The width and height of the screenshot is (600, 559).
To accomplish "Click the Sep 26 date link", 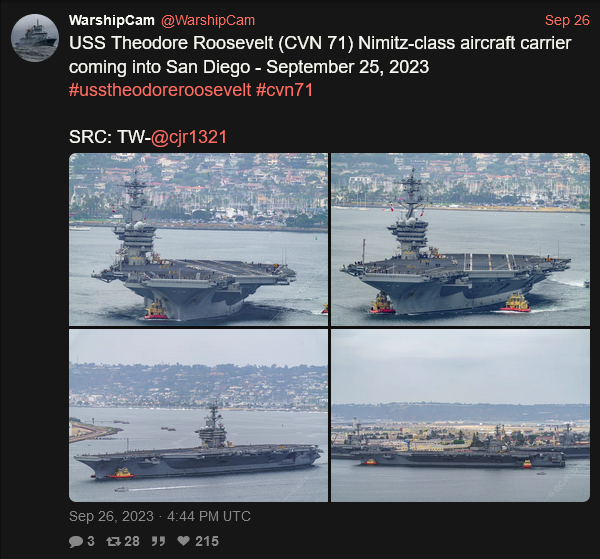I will coord(567,20).
